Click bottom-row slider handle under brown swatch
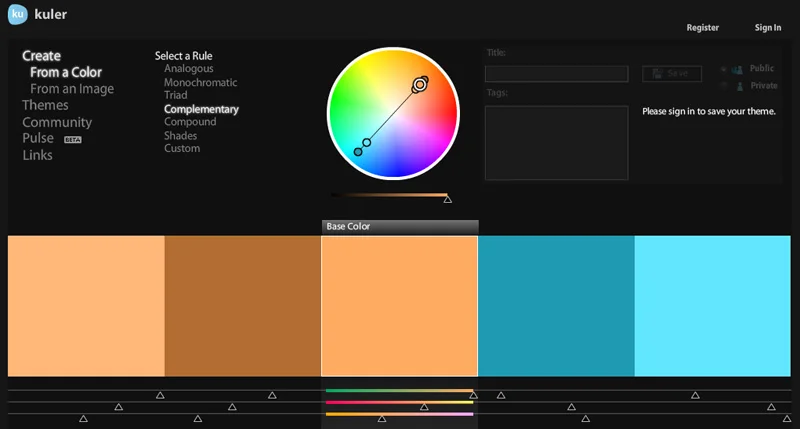800x429 pixels. (x=197, y=419)
